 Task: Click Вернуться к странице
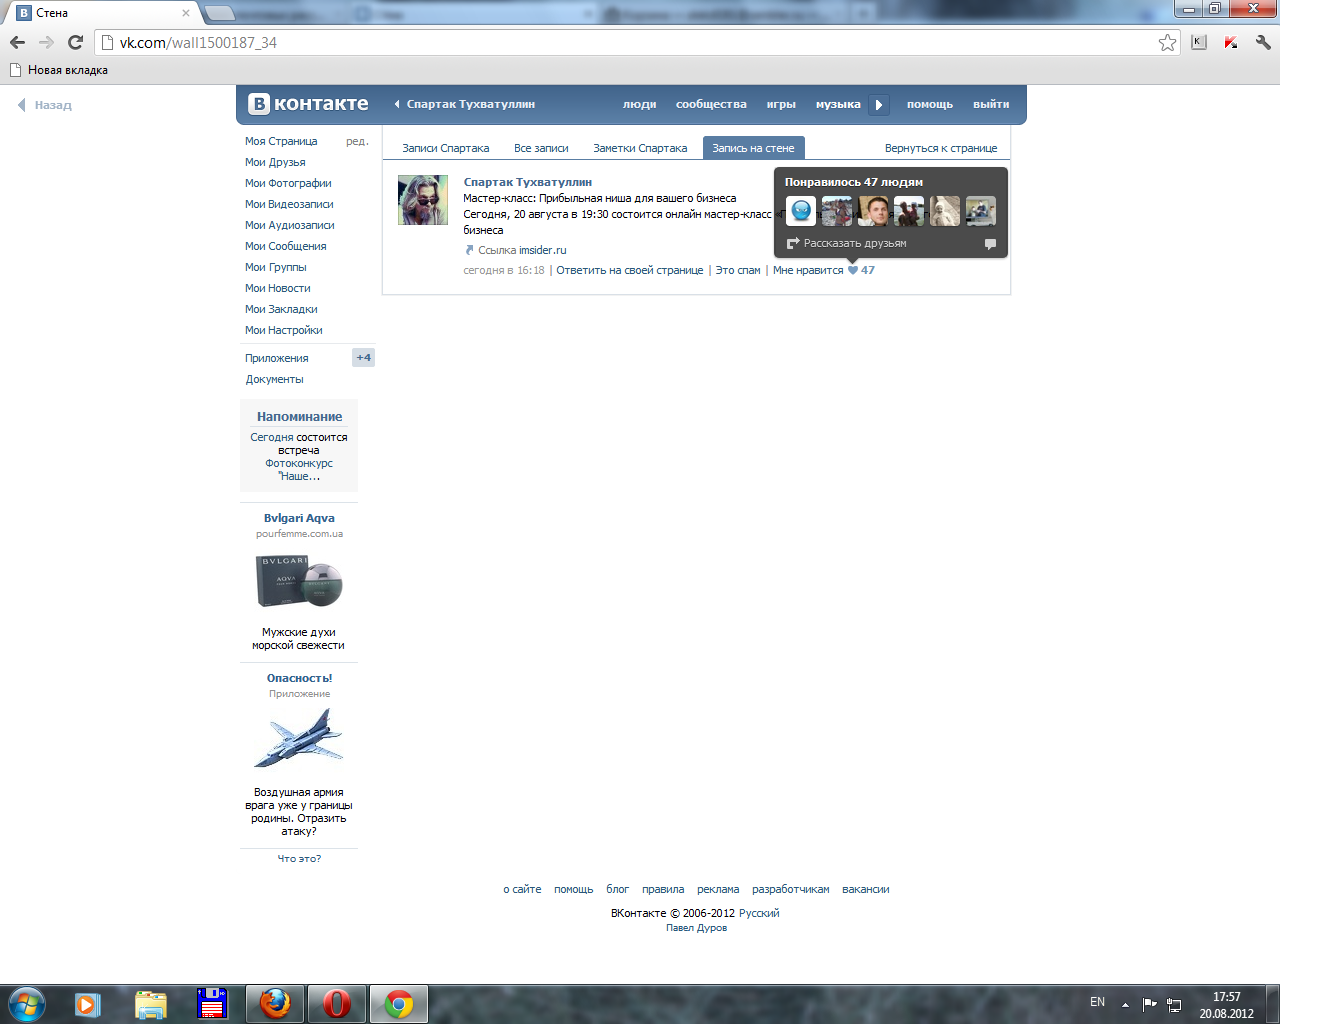[x=941, y=148]
